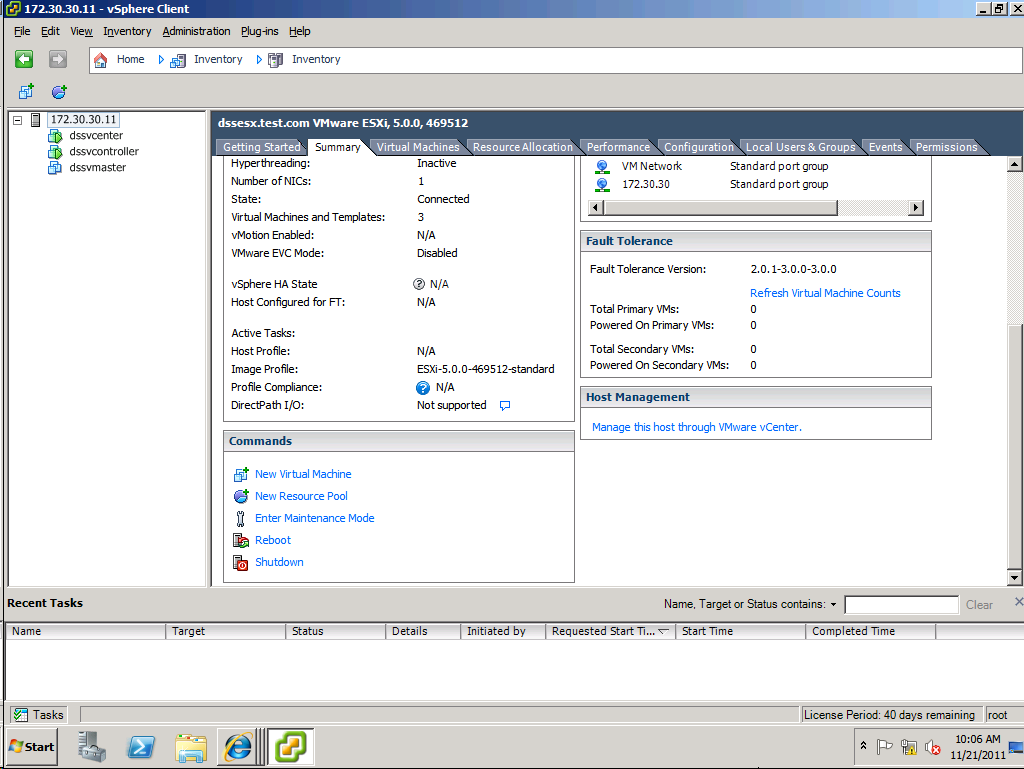Open the Administration menu
Viewport: 1024px width, 769px height.
tap(196, 31)
